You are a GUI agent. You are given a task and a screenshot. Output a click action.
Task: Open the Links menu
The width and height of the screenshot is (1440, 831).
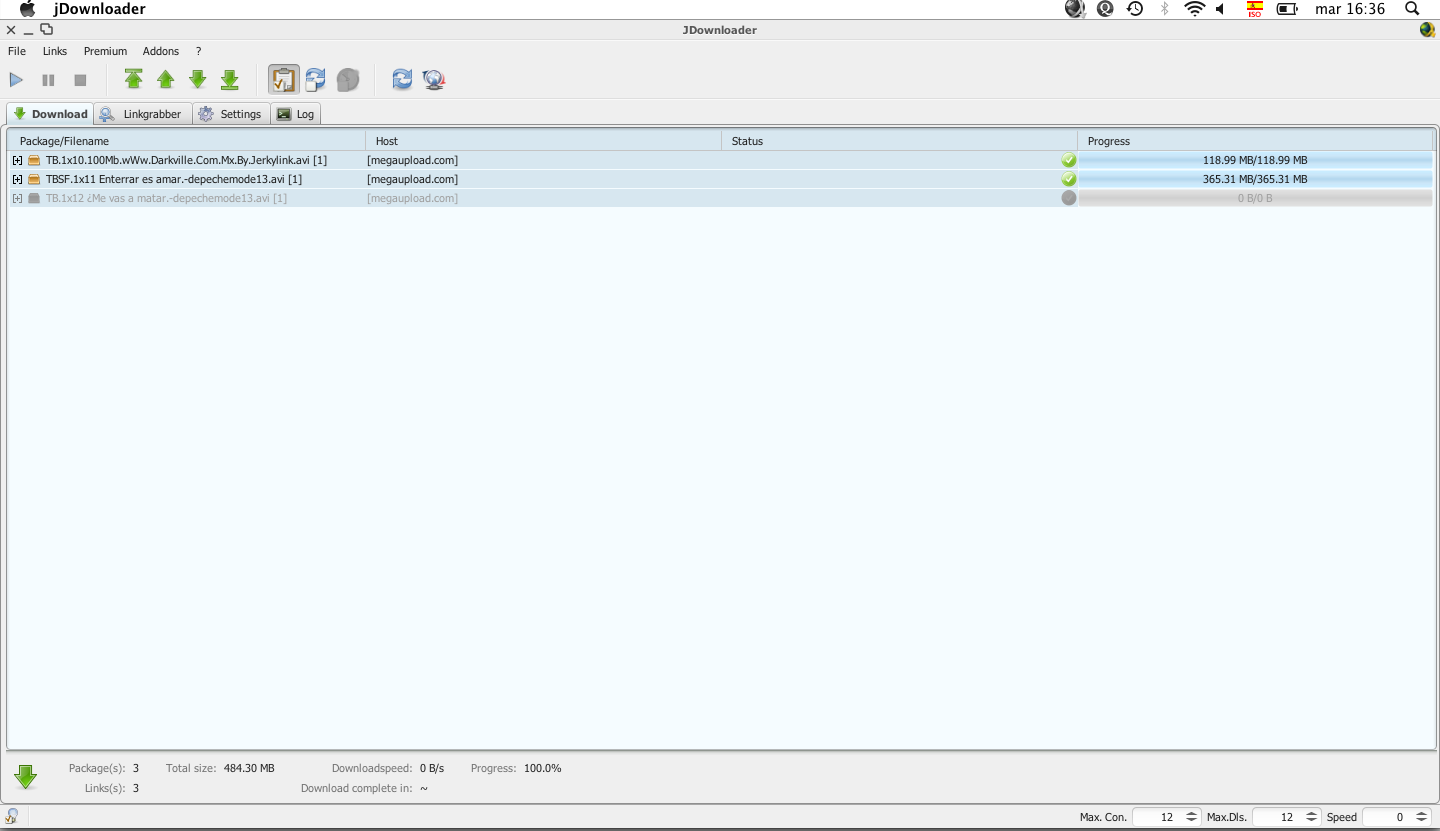coord(55,51)
